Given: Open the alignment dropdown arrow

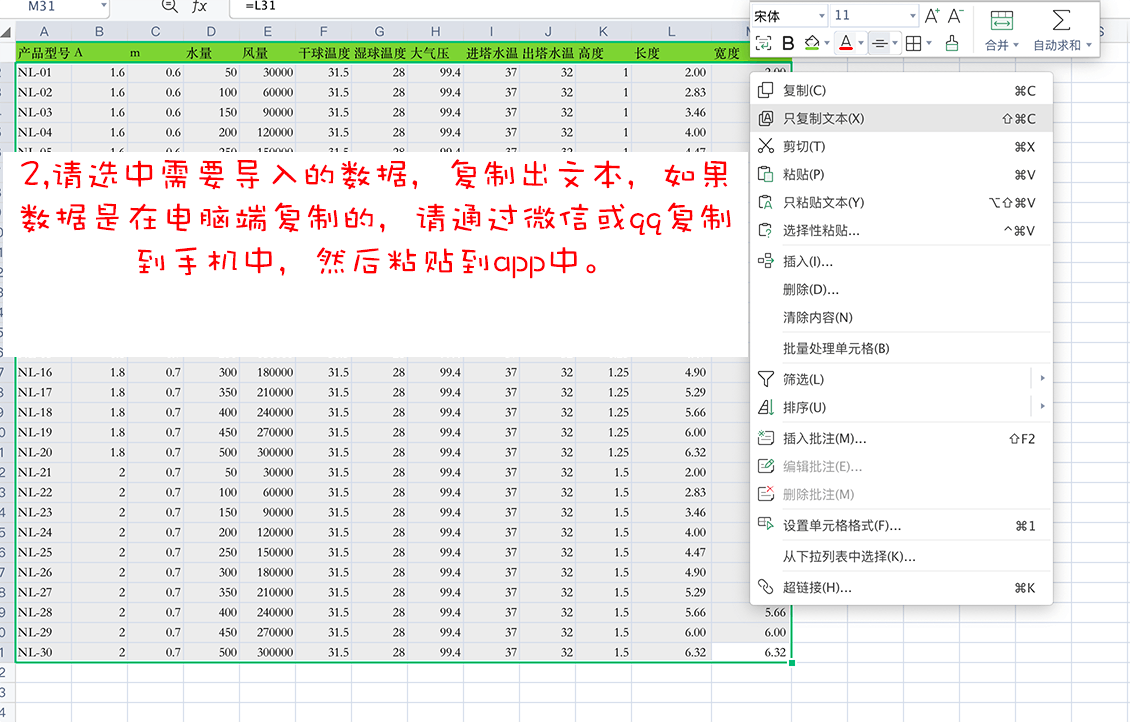Looking at the screenshot, I should 895,43.
